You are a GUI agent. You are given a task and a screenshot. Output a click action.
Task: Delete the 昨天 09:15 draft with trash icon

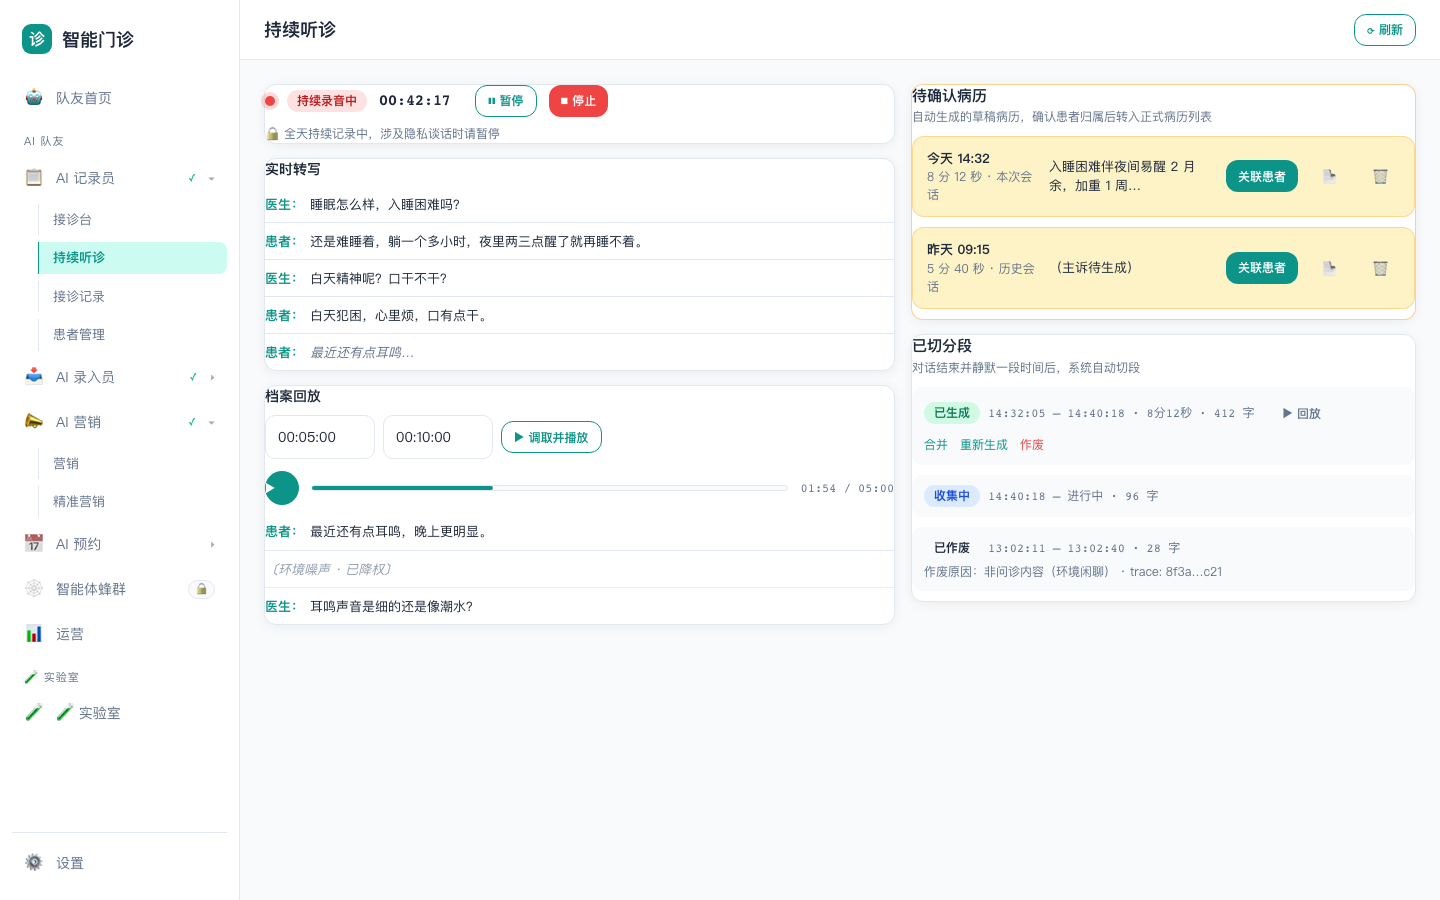tap(1380, 268)
